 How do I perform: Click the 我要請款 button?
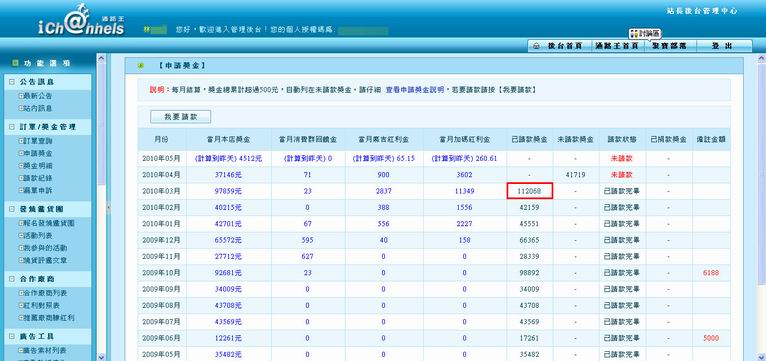(x=181, y=117)
